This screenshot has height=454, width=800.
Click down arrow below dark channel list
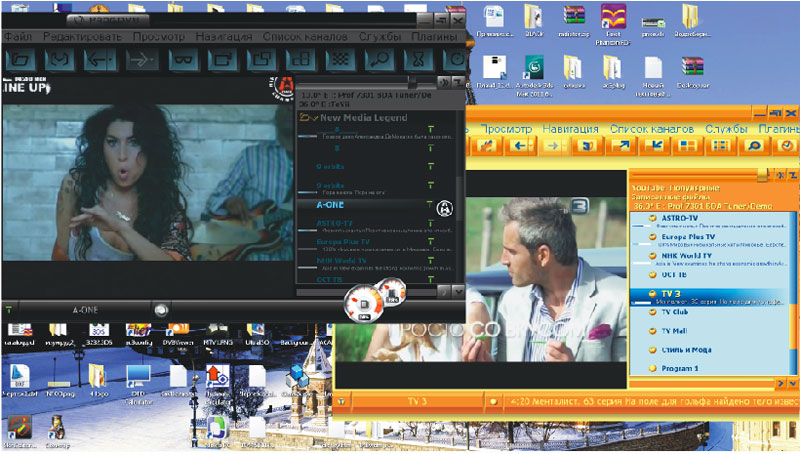[459, 291]
